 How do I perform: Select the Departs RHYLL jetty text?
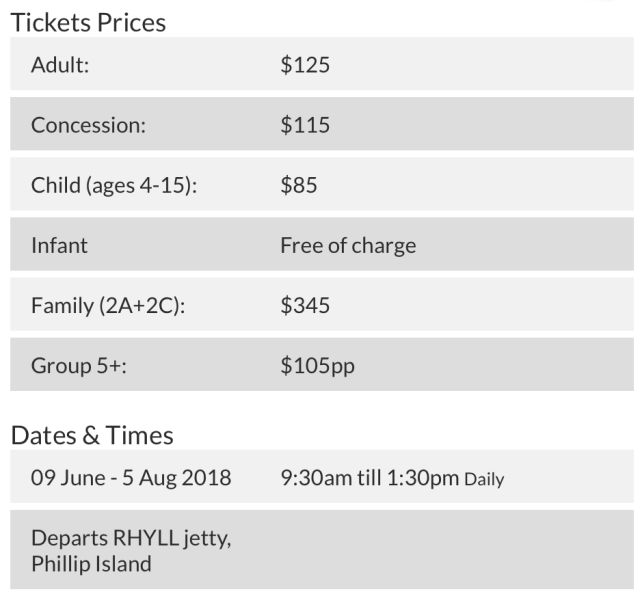[131, 538]
